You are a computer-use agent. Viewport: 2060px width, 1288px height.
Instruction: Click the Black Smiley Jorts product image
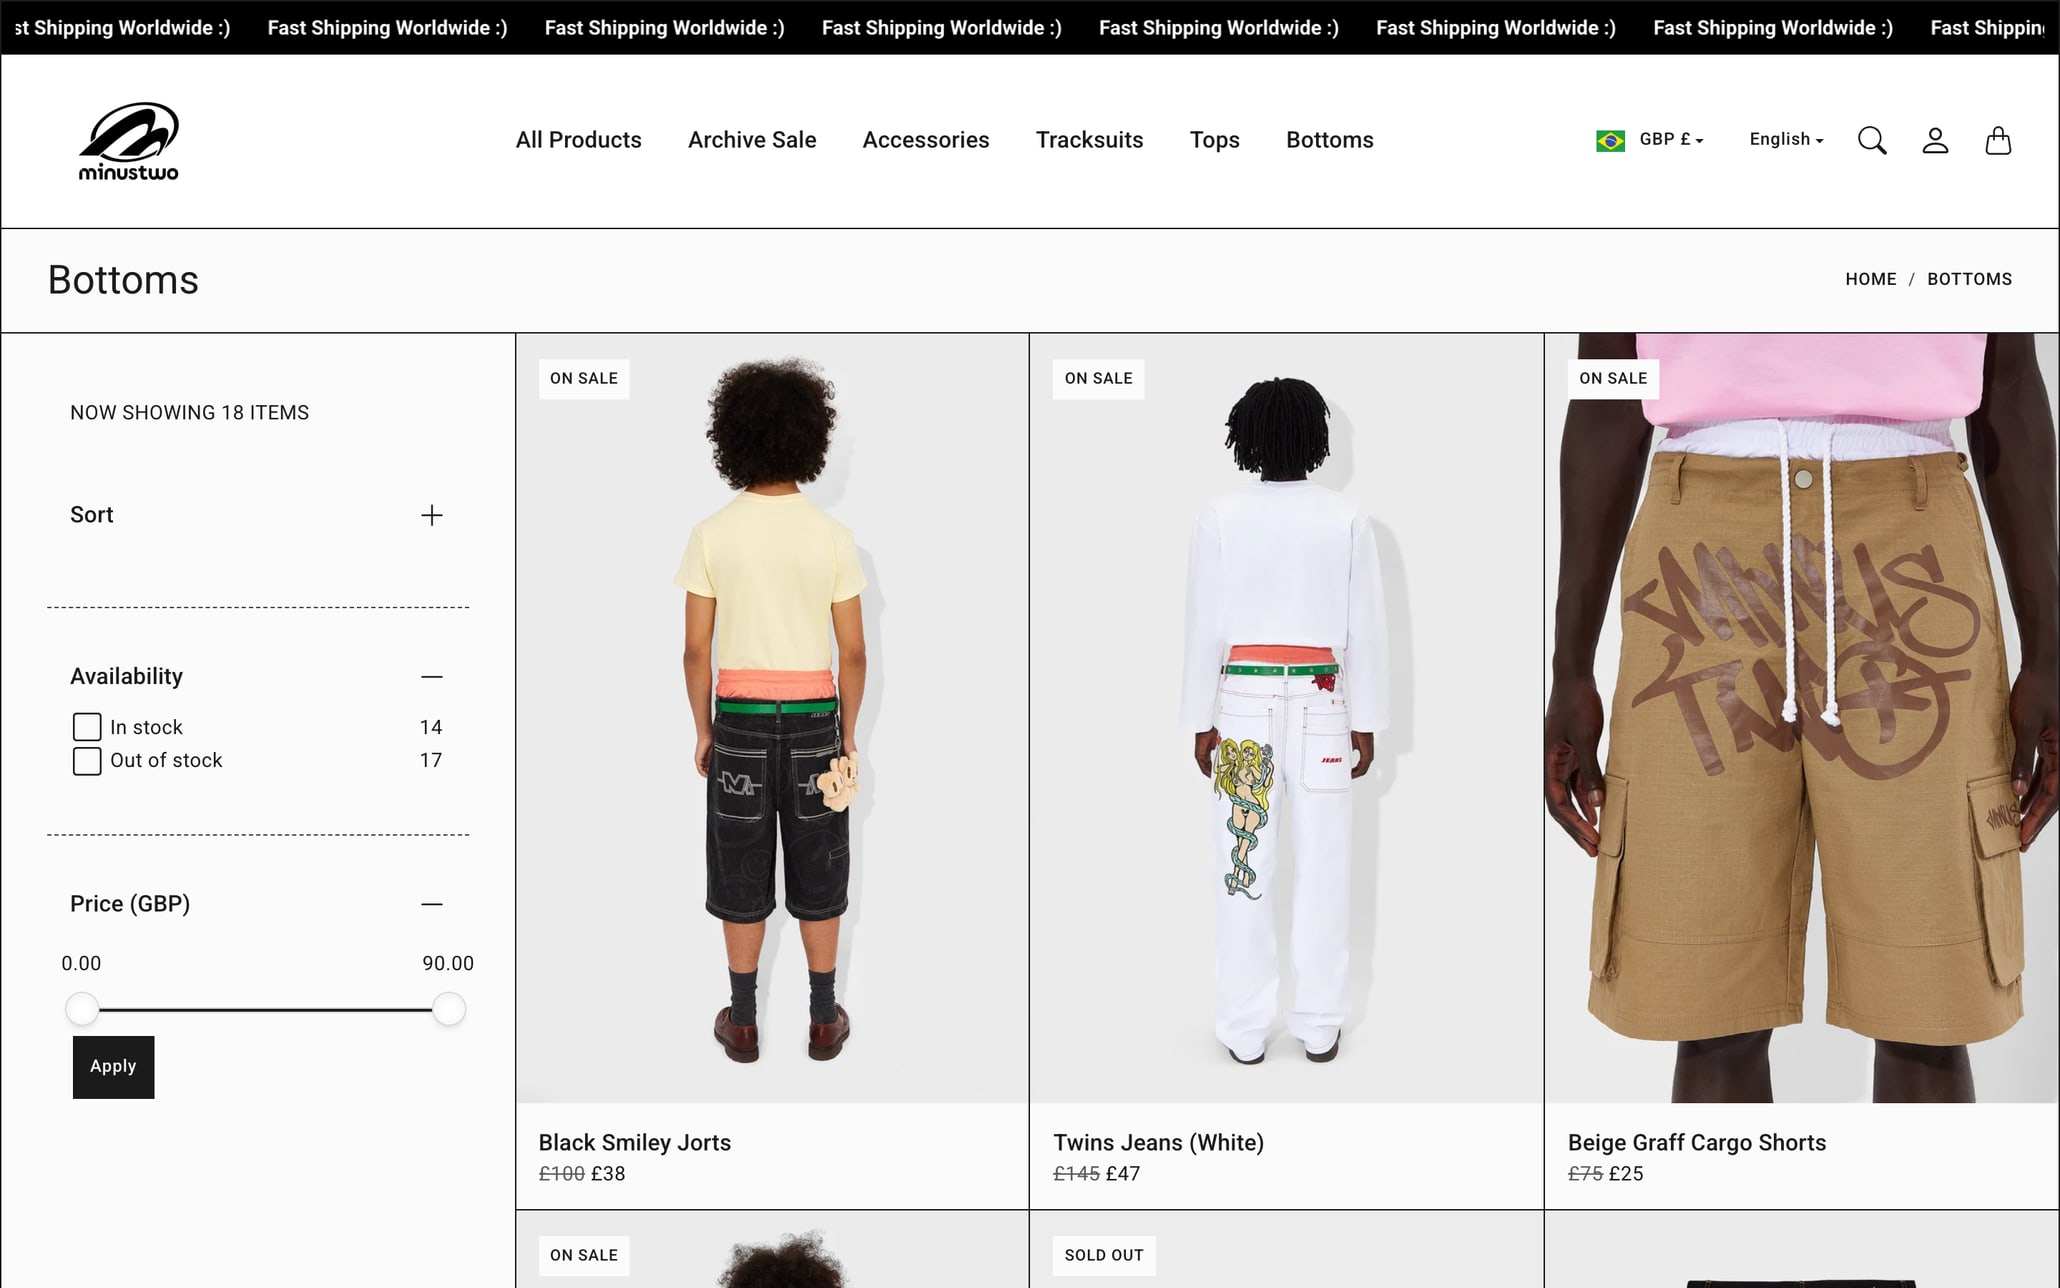click(772, 718)
